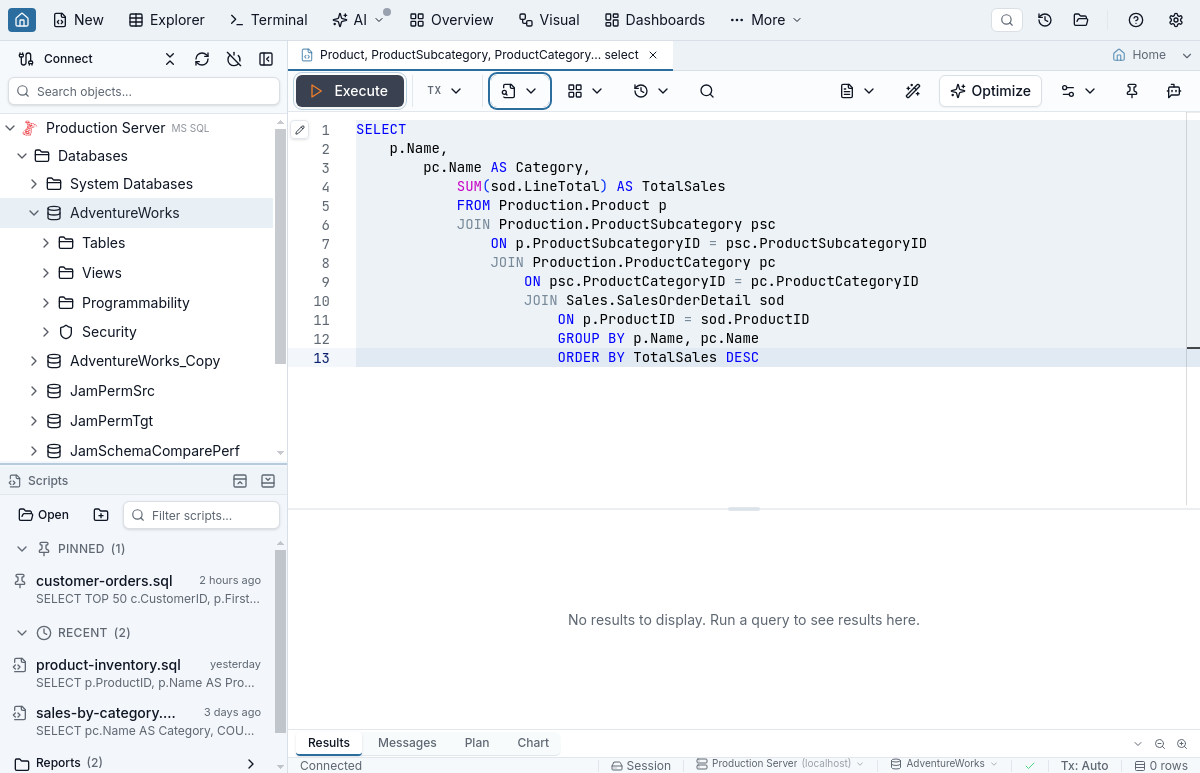
Task: Collapse the results pane chevron
Action: (x=1138, y=744)
